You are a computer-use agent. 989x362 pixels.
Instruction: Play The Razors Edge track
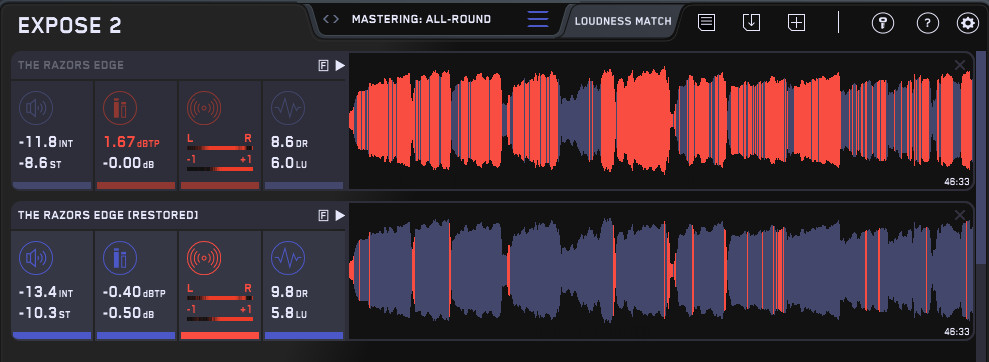point(340,66)
